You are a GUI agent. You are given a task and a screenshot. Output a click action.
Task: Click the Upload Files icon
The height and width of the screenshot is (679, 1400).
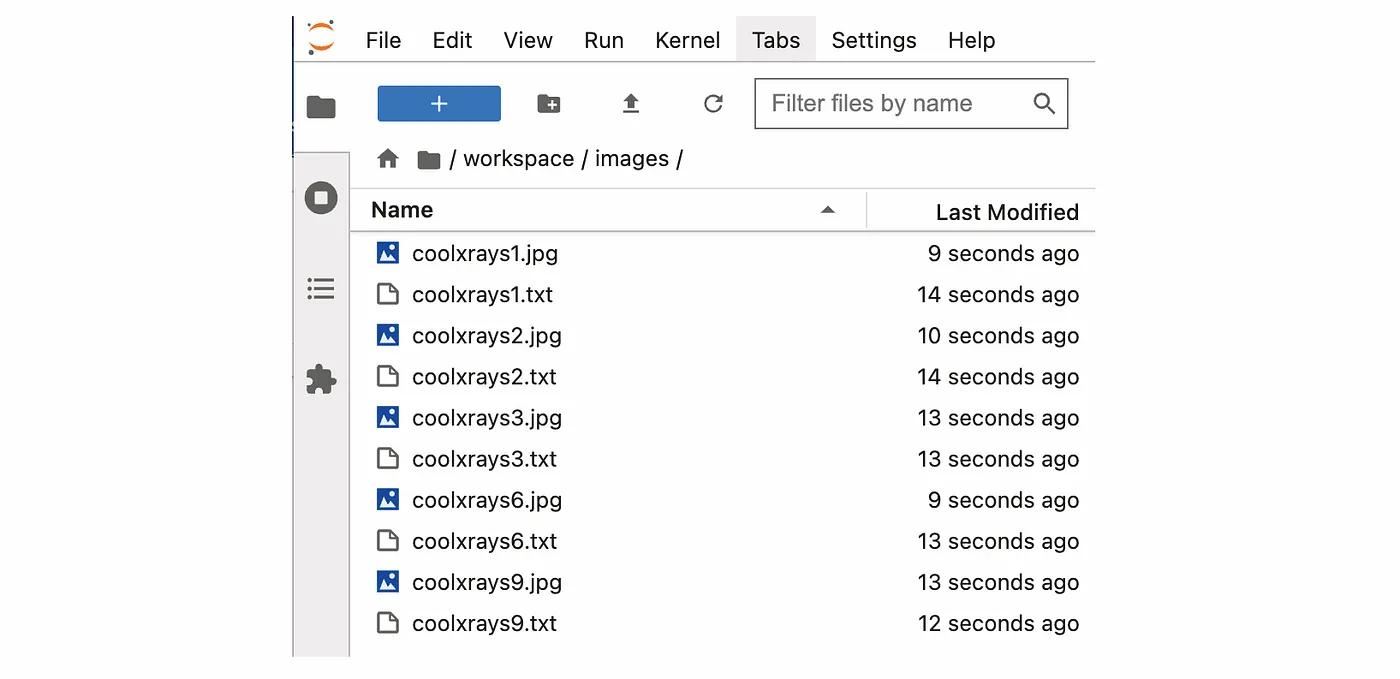point(631,103)
